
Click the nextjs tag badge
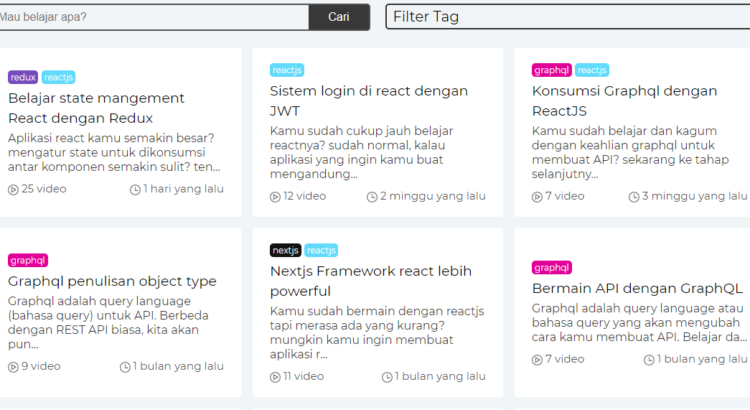point(285,250)
